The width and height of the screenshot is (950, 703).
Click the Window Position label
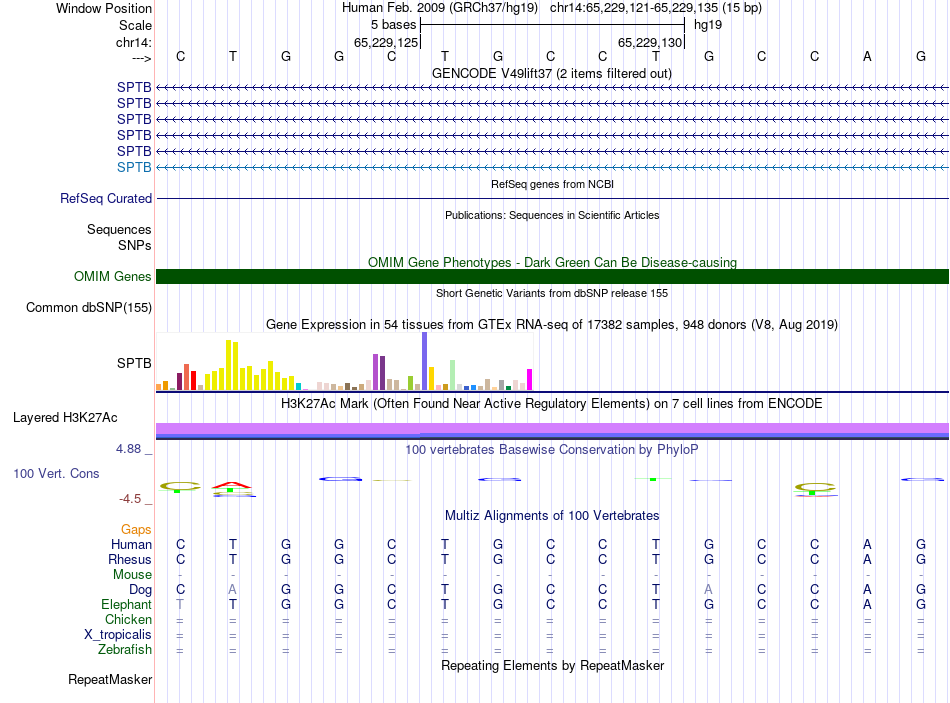[104, 8]
